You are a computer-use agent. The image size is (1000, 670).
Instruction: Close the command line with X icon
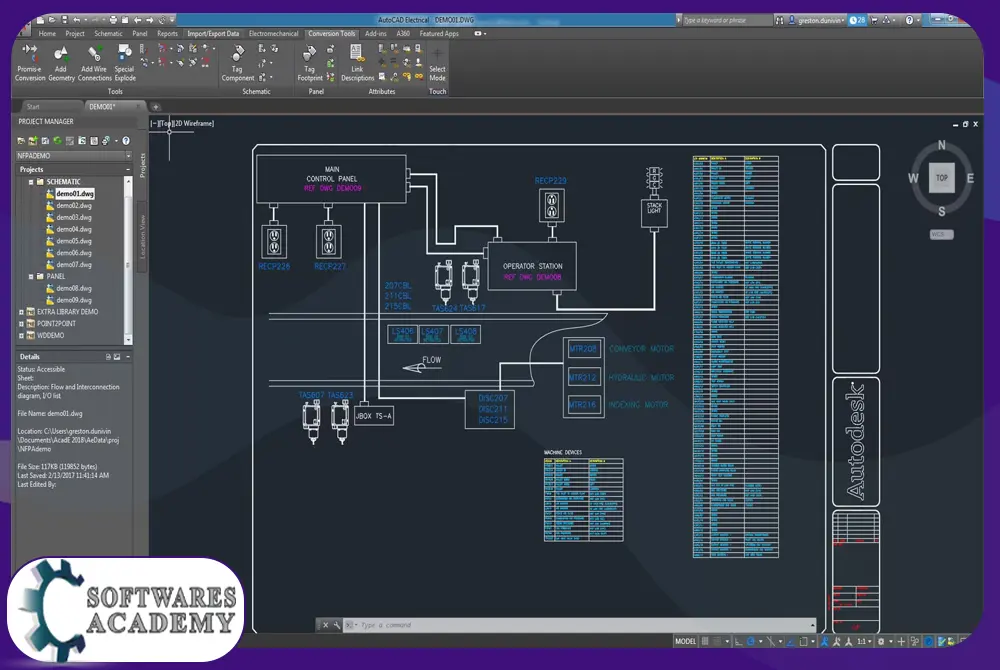point(325,625)
